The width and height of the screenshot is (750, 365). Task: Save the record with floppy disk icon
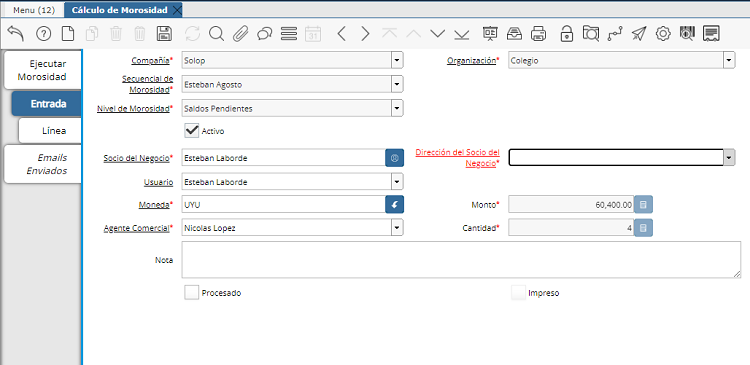click(x=165, y=33)
